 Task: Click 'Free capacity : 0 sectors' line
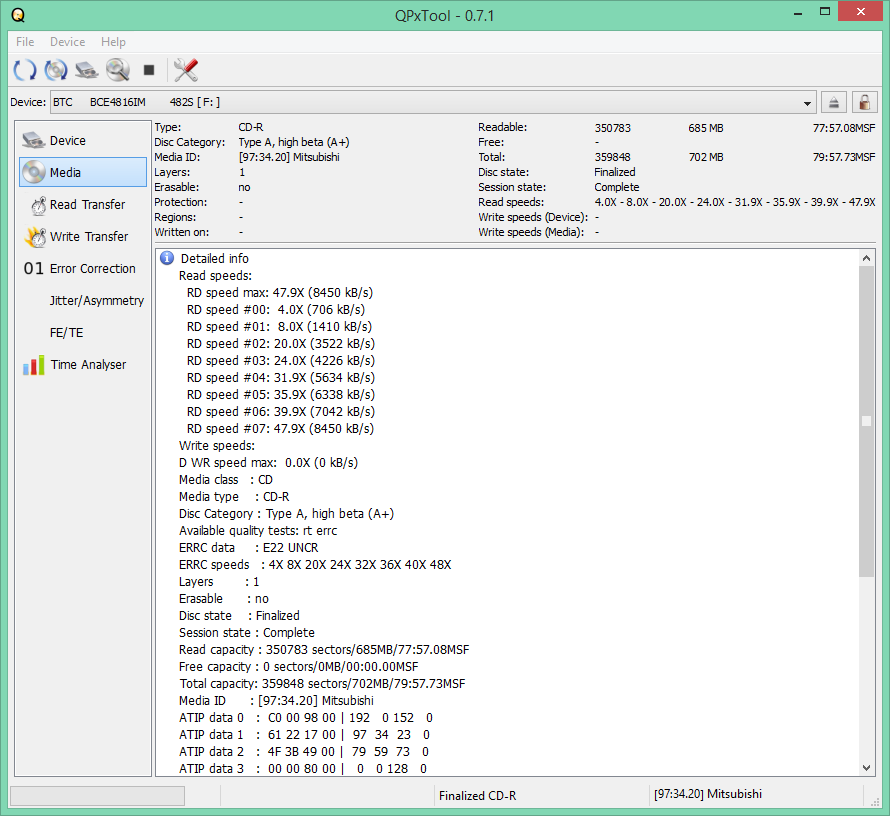[x=299, y=667]
